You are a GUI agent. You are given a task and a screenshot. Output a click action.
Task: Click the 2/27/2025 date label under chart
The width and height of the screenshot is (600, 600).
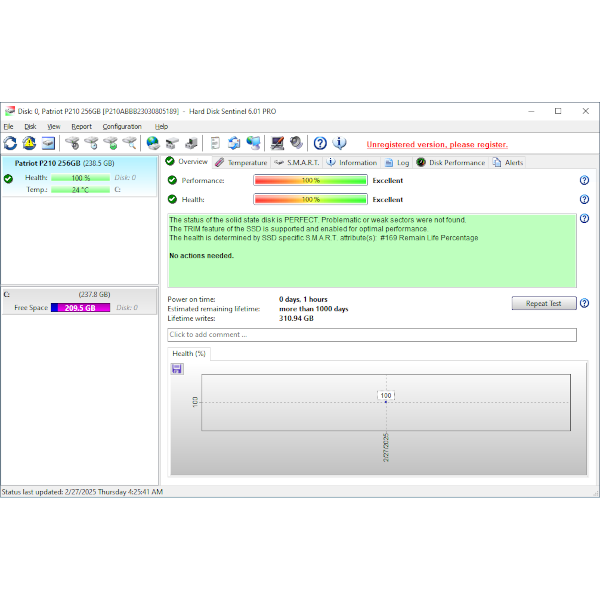[x=386, y=447]
